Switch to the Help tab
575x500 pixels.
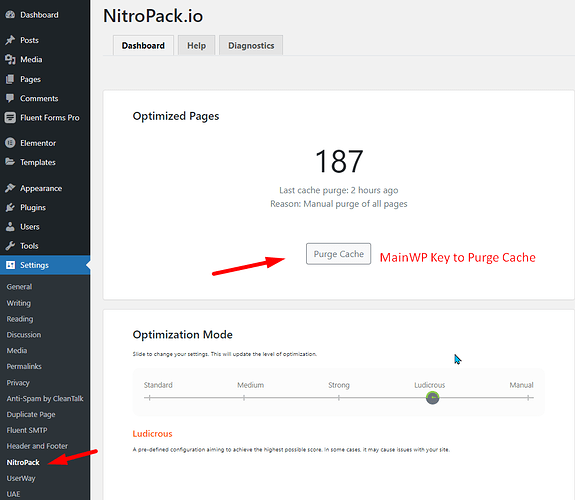point(196,45)
